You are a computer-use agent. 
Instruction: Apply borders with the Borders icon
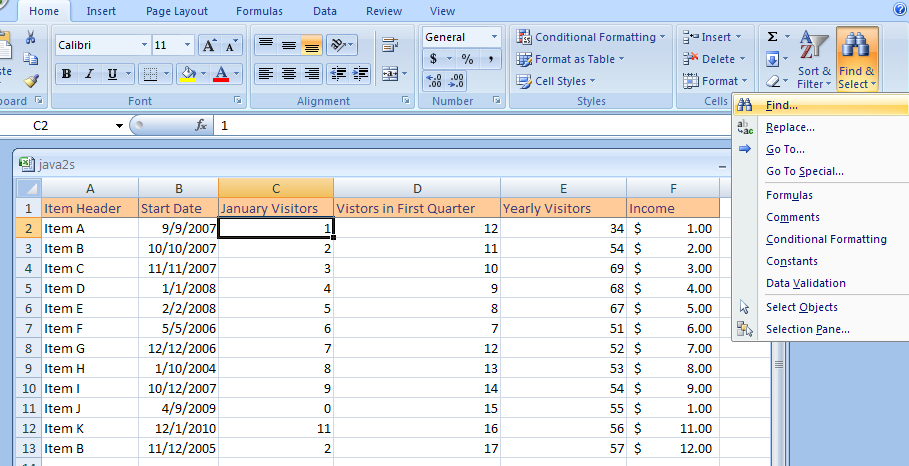coord(150,74)
